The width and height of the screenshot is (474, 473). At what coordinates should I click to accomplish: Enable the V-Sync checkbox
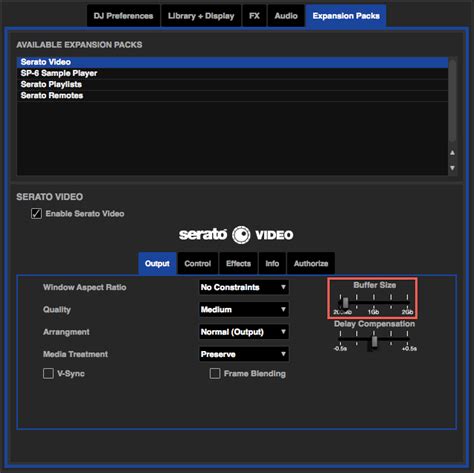point(48,373)
